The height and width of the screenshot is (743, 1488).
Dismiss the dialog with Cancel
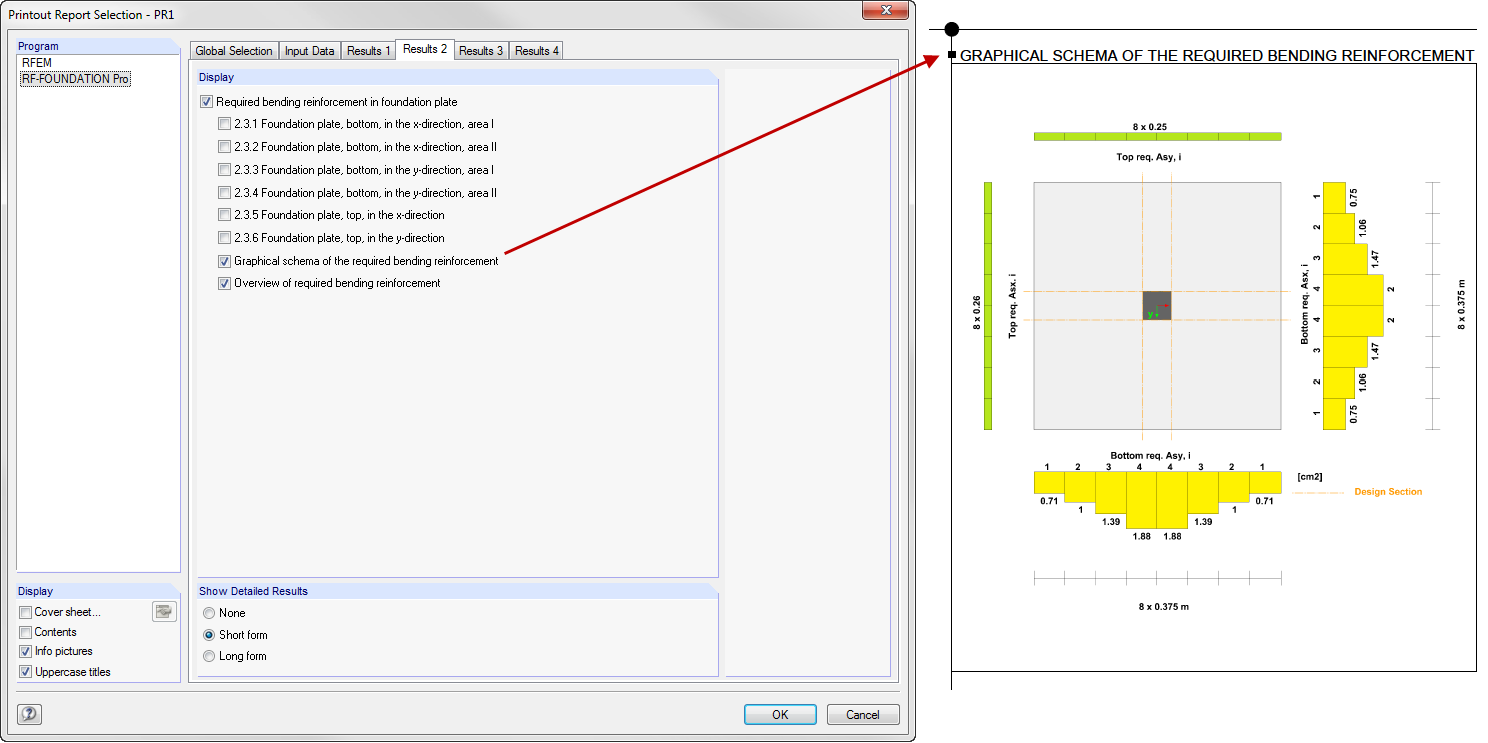pyautogui.click(x=863, y=714)
